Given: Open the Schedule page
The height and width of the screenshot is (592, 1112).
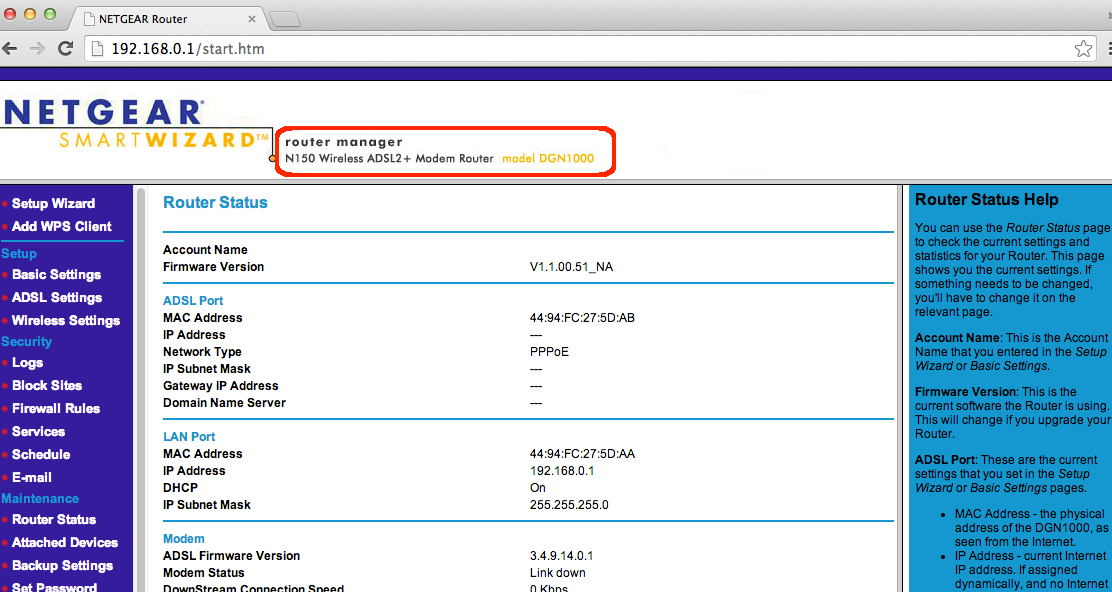Looking at the screenshot, I should pos(40,454).
